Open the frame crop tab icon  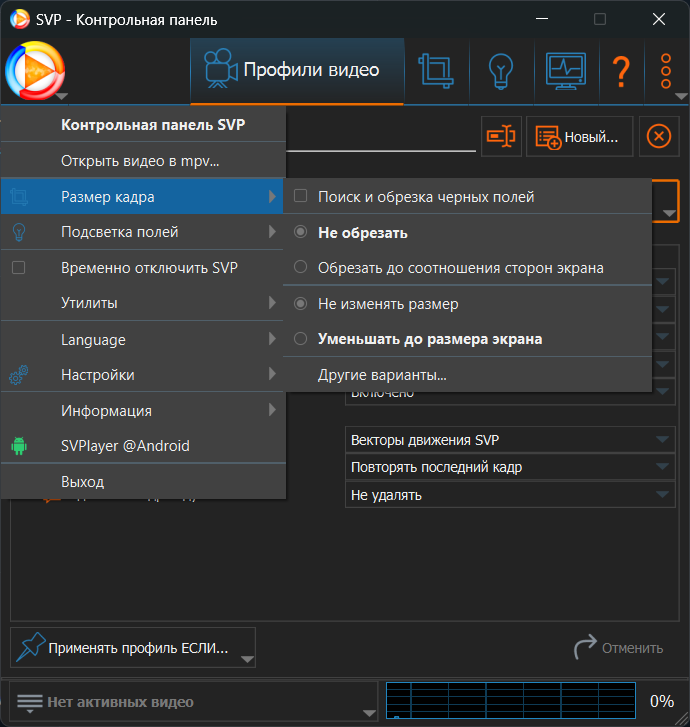(436, 71)
